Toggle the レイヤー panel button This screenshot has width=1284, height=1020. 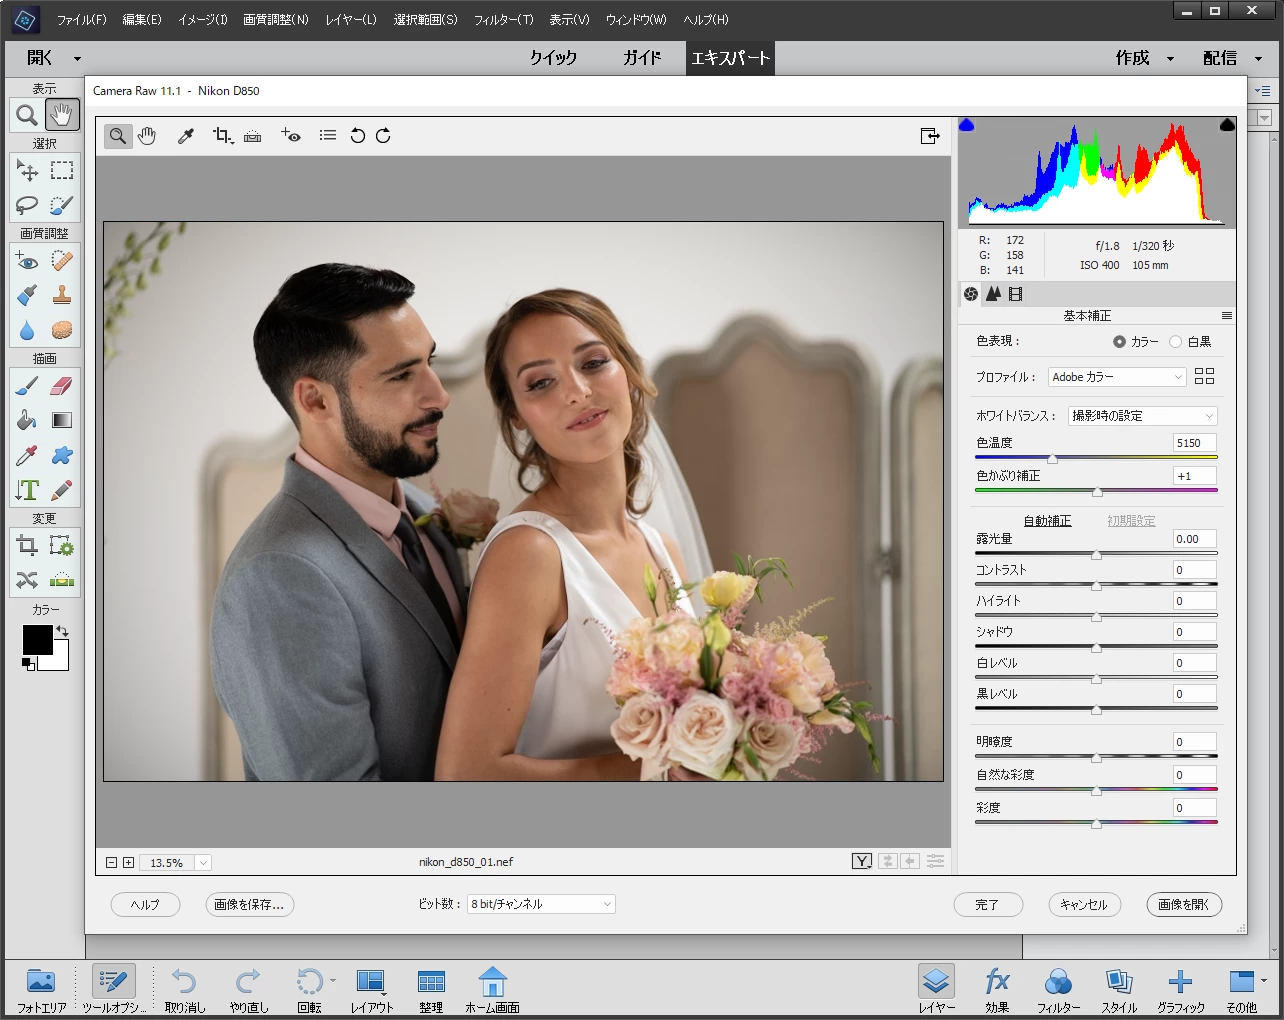[936, 989]
